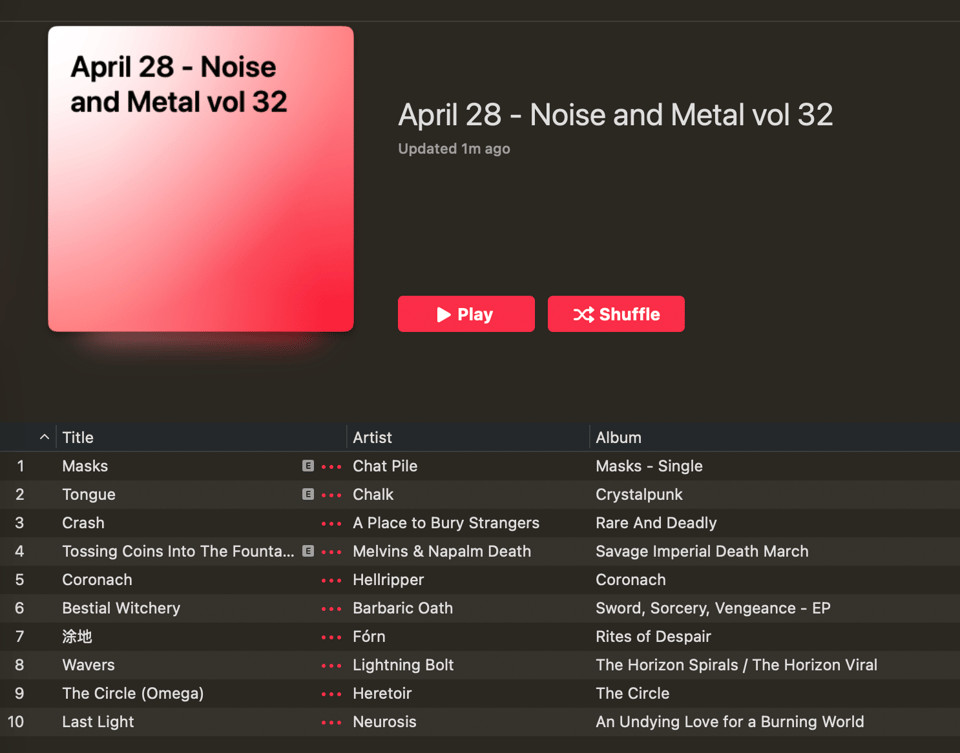
Task: Toggle sort order using the column arrow
Action: [x=44, y=437]
